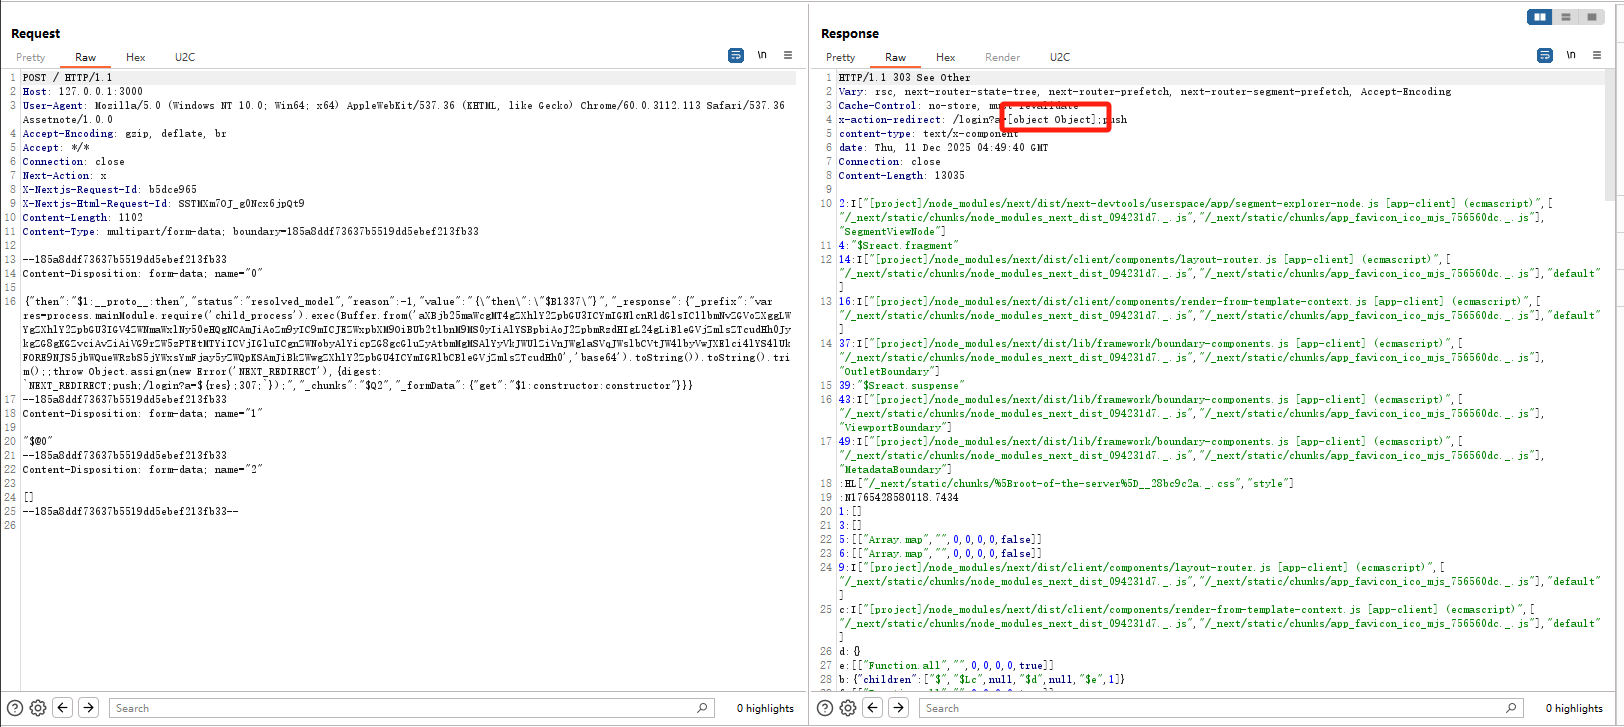
Task: Switch Request view to the Hex tab
Action: (136, 57)
